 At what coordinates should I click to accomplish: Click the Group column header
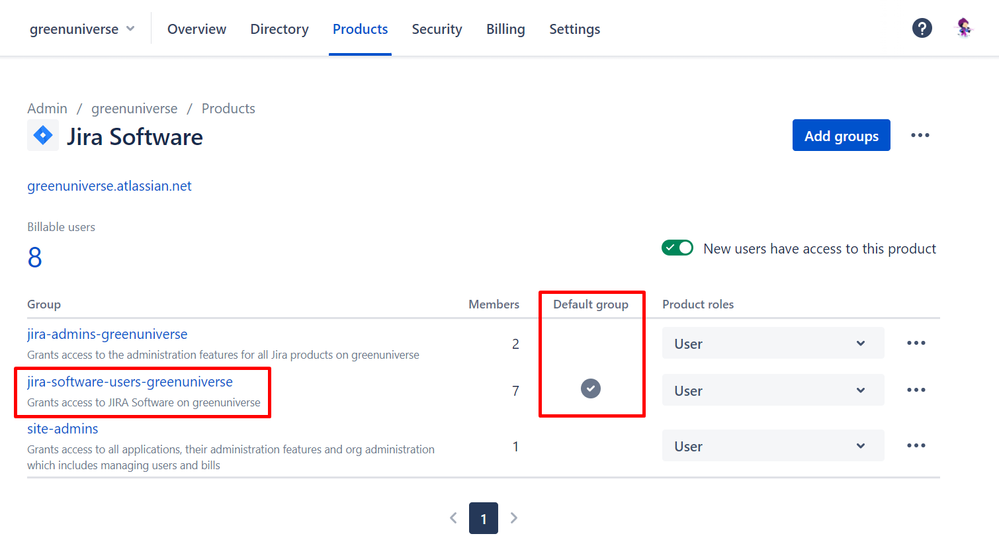[44, 304]
